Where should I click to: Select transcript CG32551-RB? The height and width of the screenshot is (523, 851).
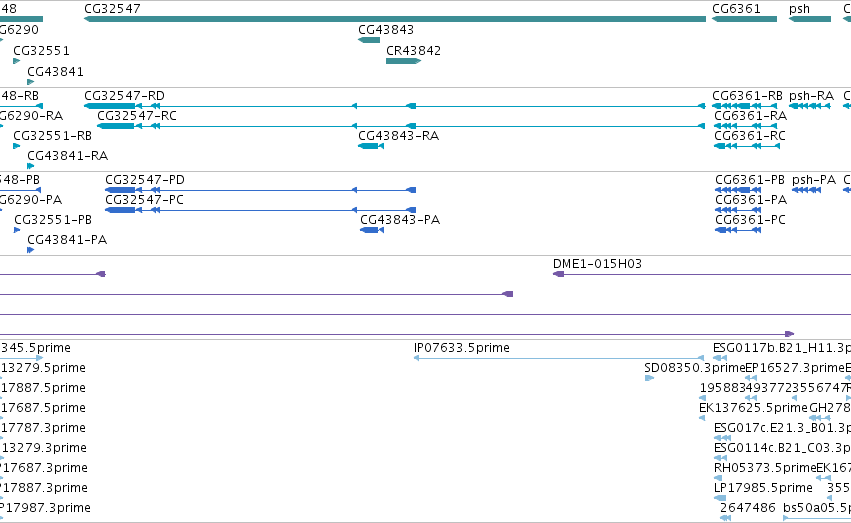tap(16, 146)
